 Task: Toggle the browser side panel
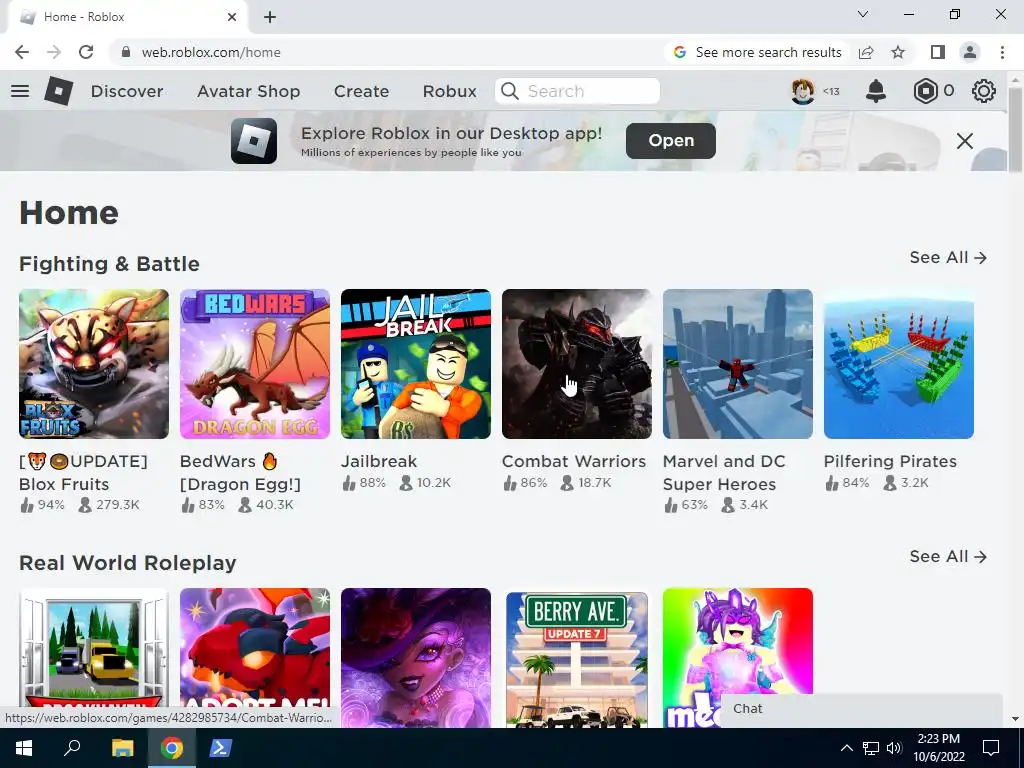[938, 52]
